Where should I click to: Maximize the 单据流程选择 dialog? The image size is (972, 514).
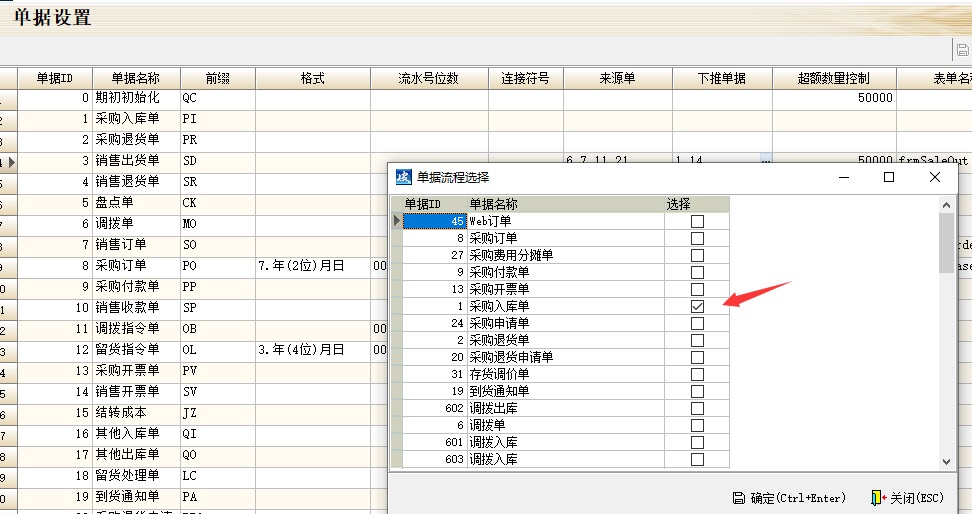[x=888, y=177]
